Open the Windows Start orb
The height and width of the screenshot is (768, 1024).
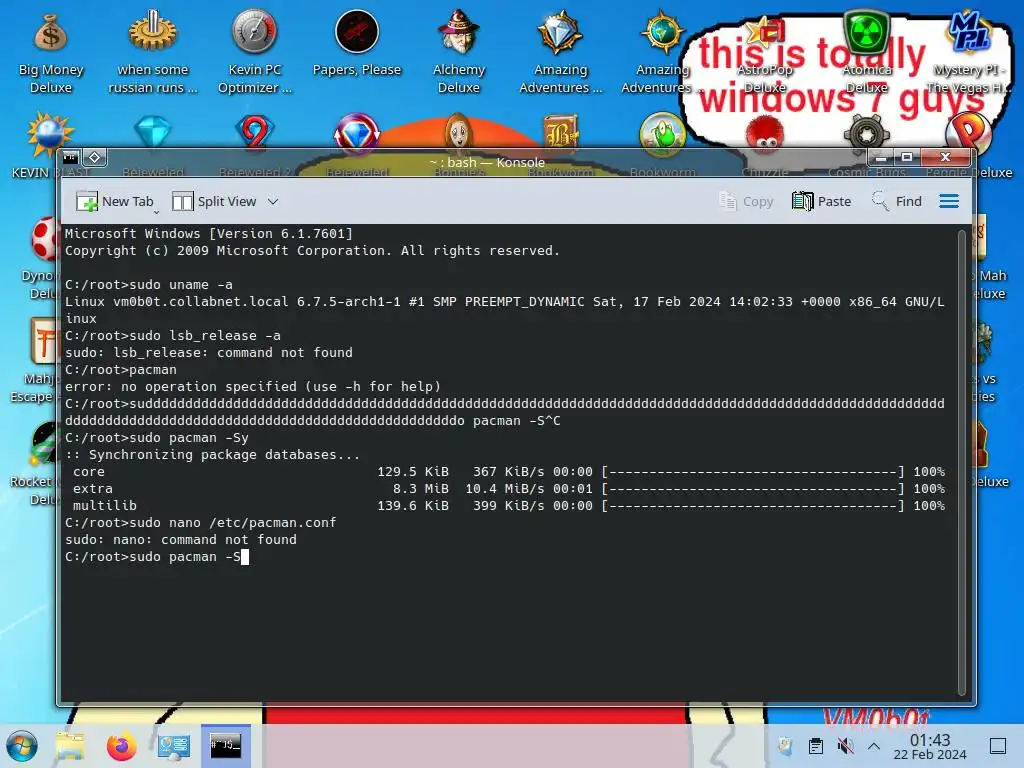point(22,746)
